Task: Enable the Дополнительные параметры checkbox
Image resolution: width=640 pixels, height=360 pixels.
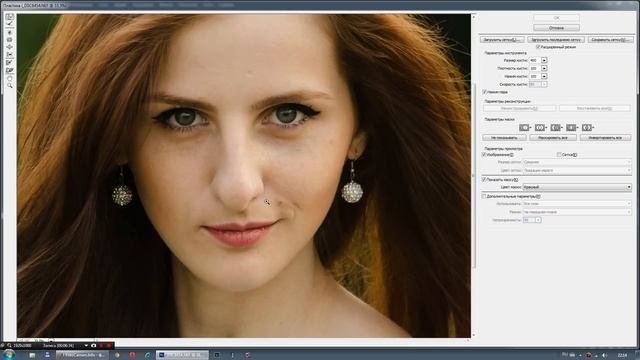Action: pos(484,196)
